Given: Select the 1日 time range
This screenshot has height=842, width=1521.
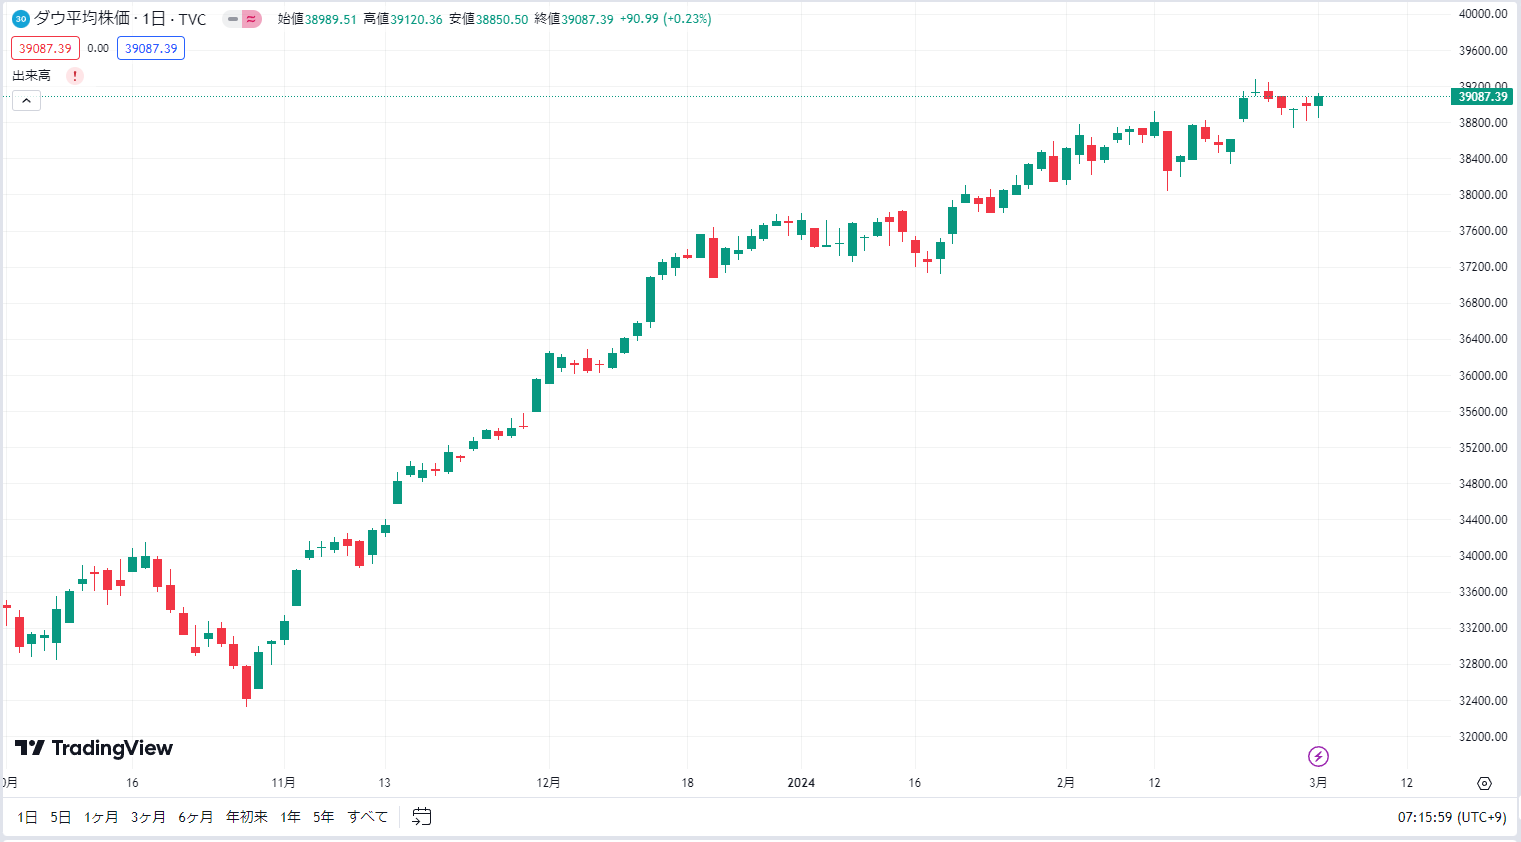Looking at the screenshot, I should coord(28,817).
